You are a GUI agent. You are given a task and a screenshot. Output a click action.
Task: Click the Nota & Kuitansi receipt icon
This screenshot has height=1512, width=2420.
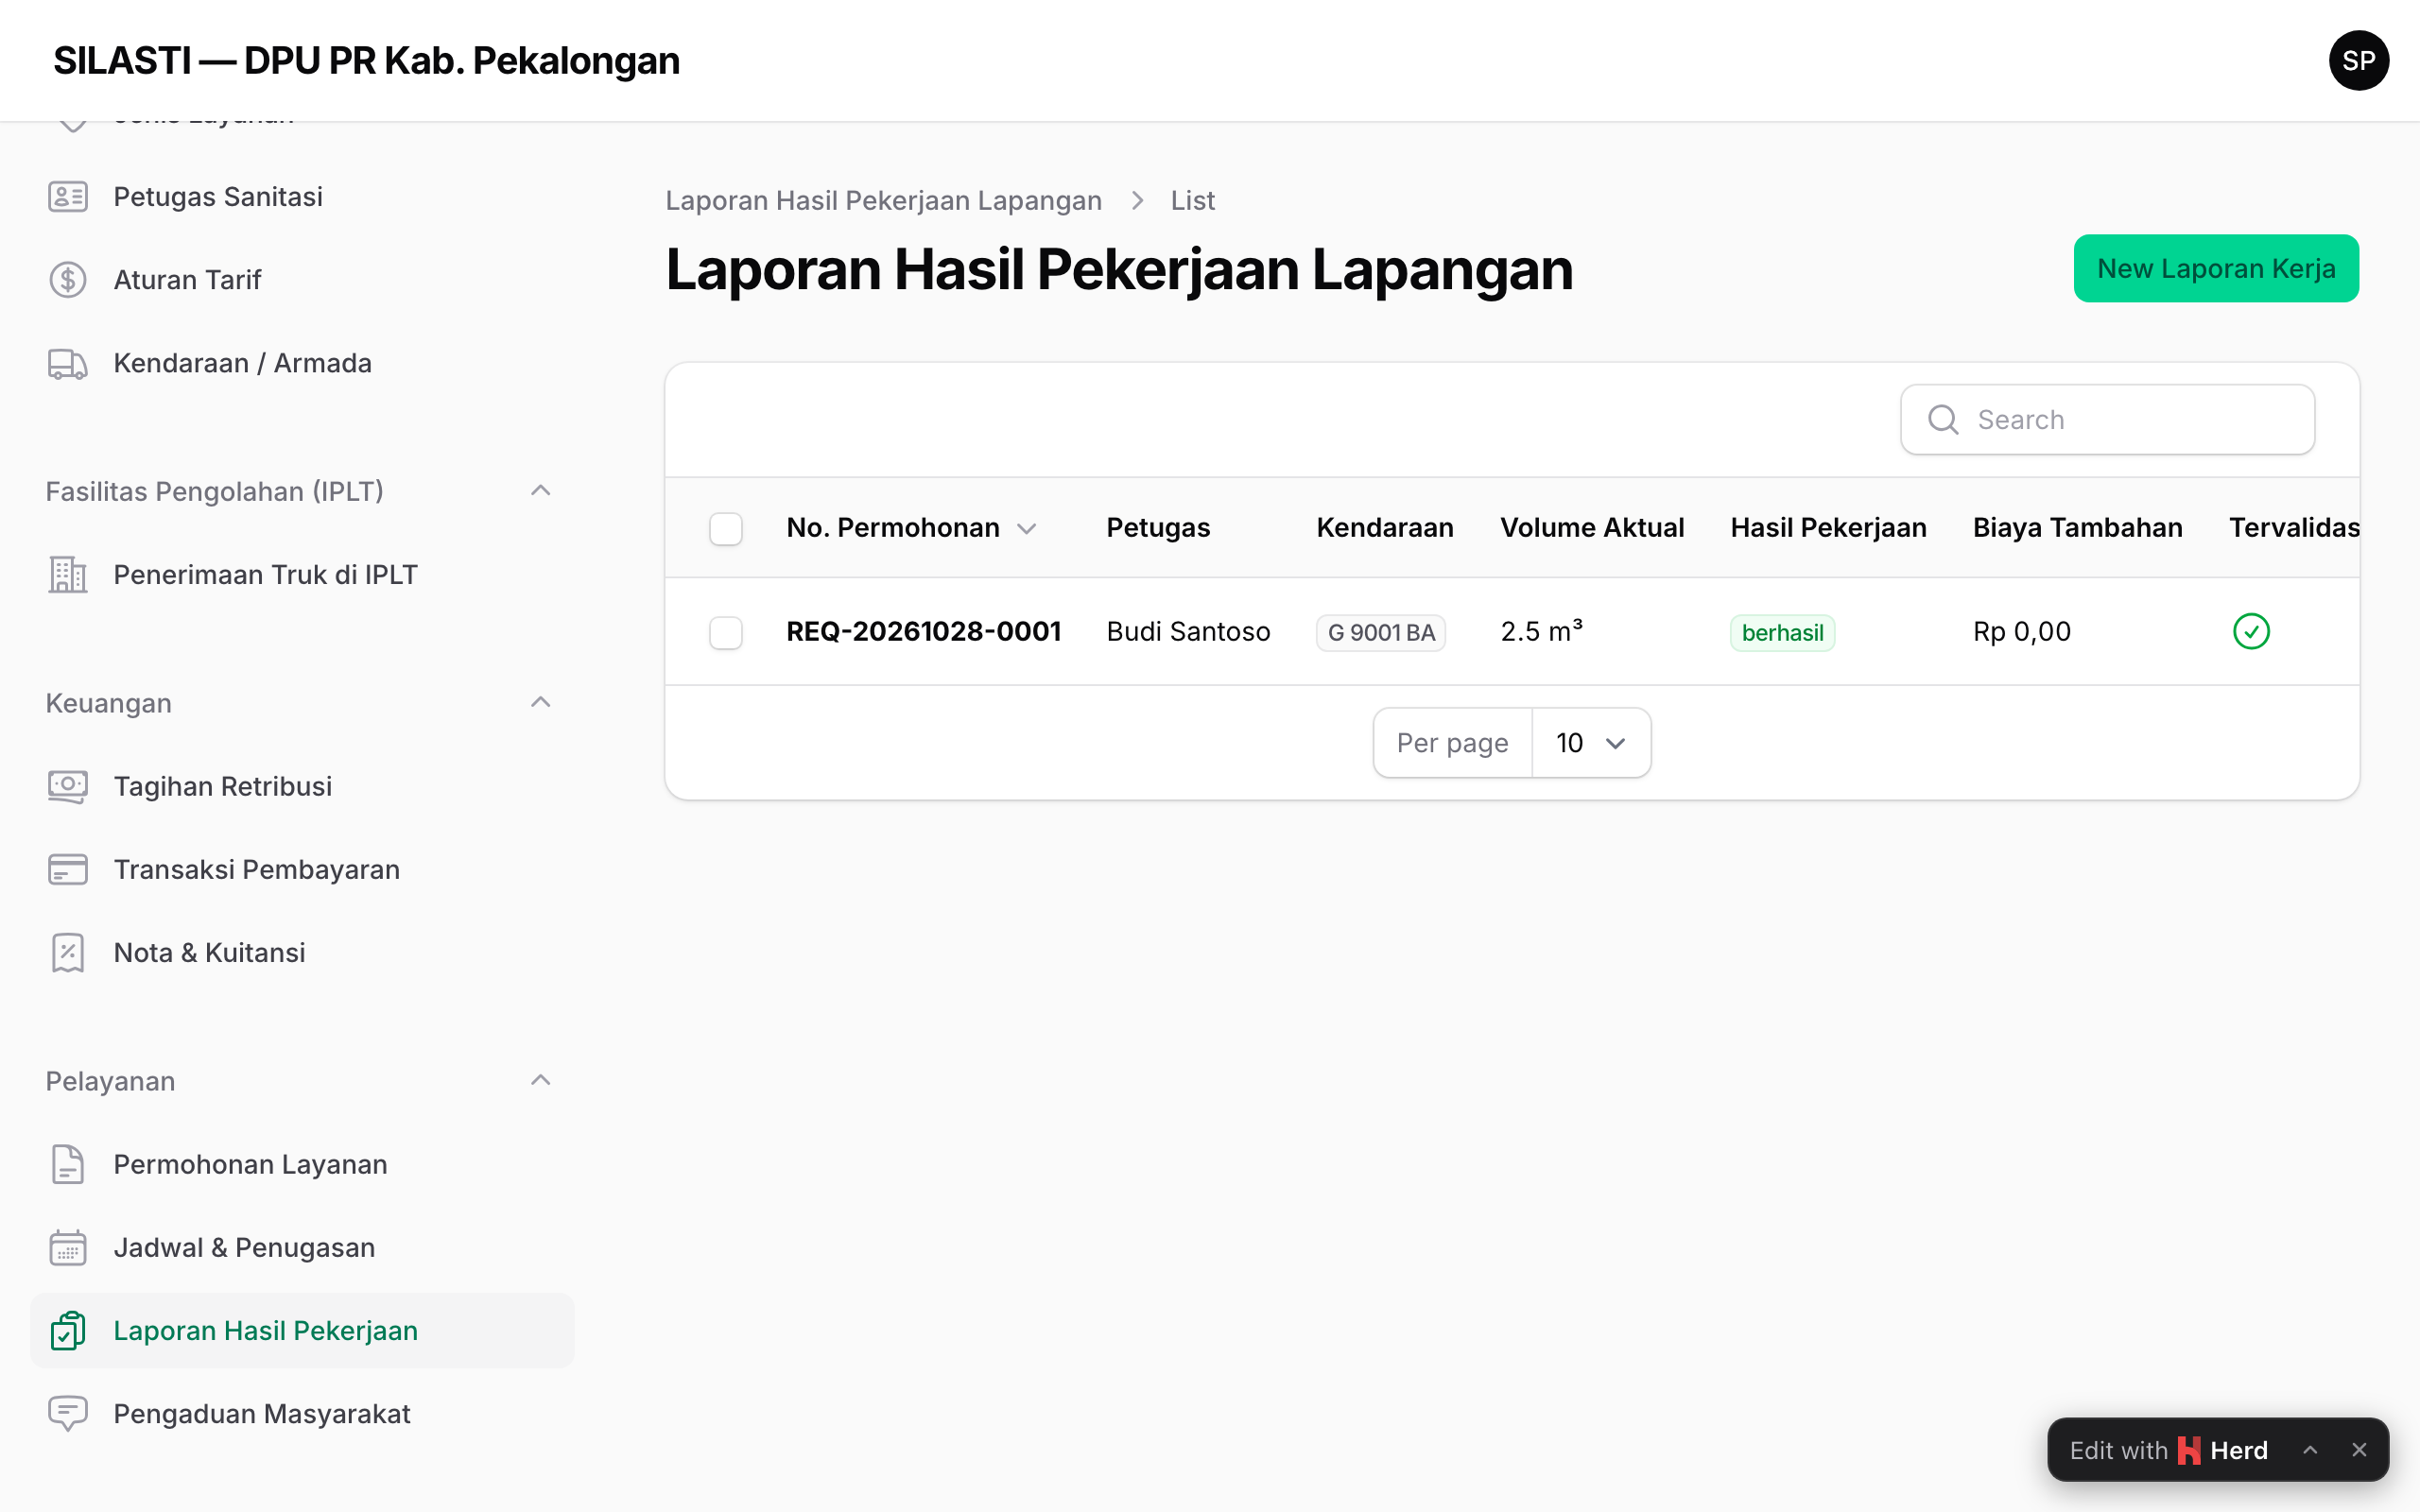click(68, 953)
